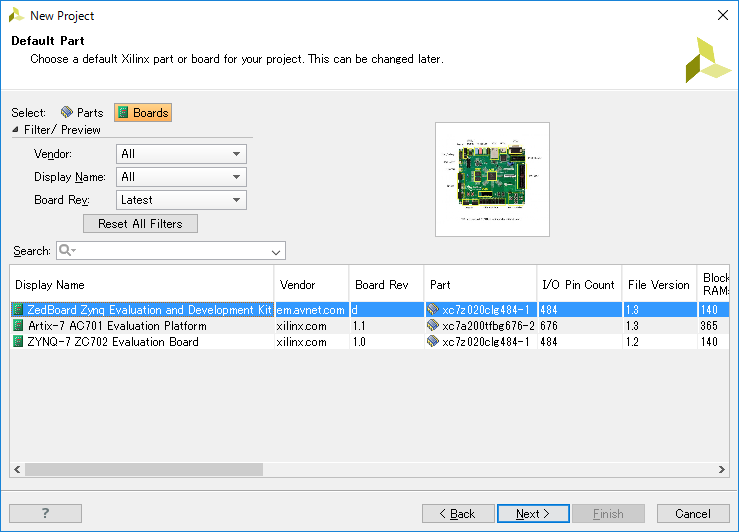Click the scroll right arrow
The image size is (739, 532).
coord(722,469)
